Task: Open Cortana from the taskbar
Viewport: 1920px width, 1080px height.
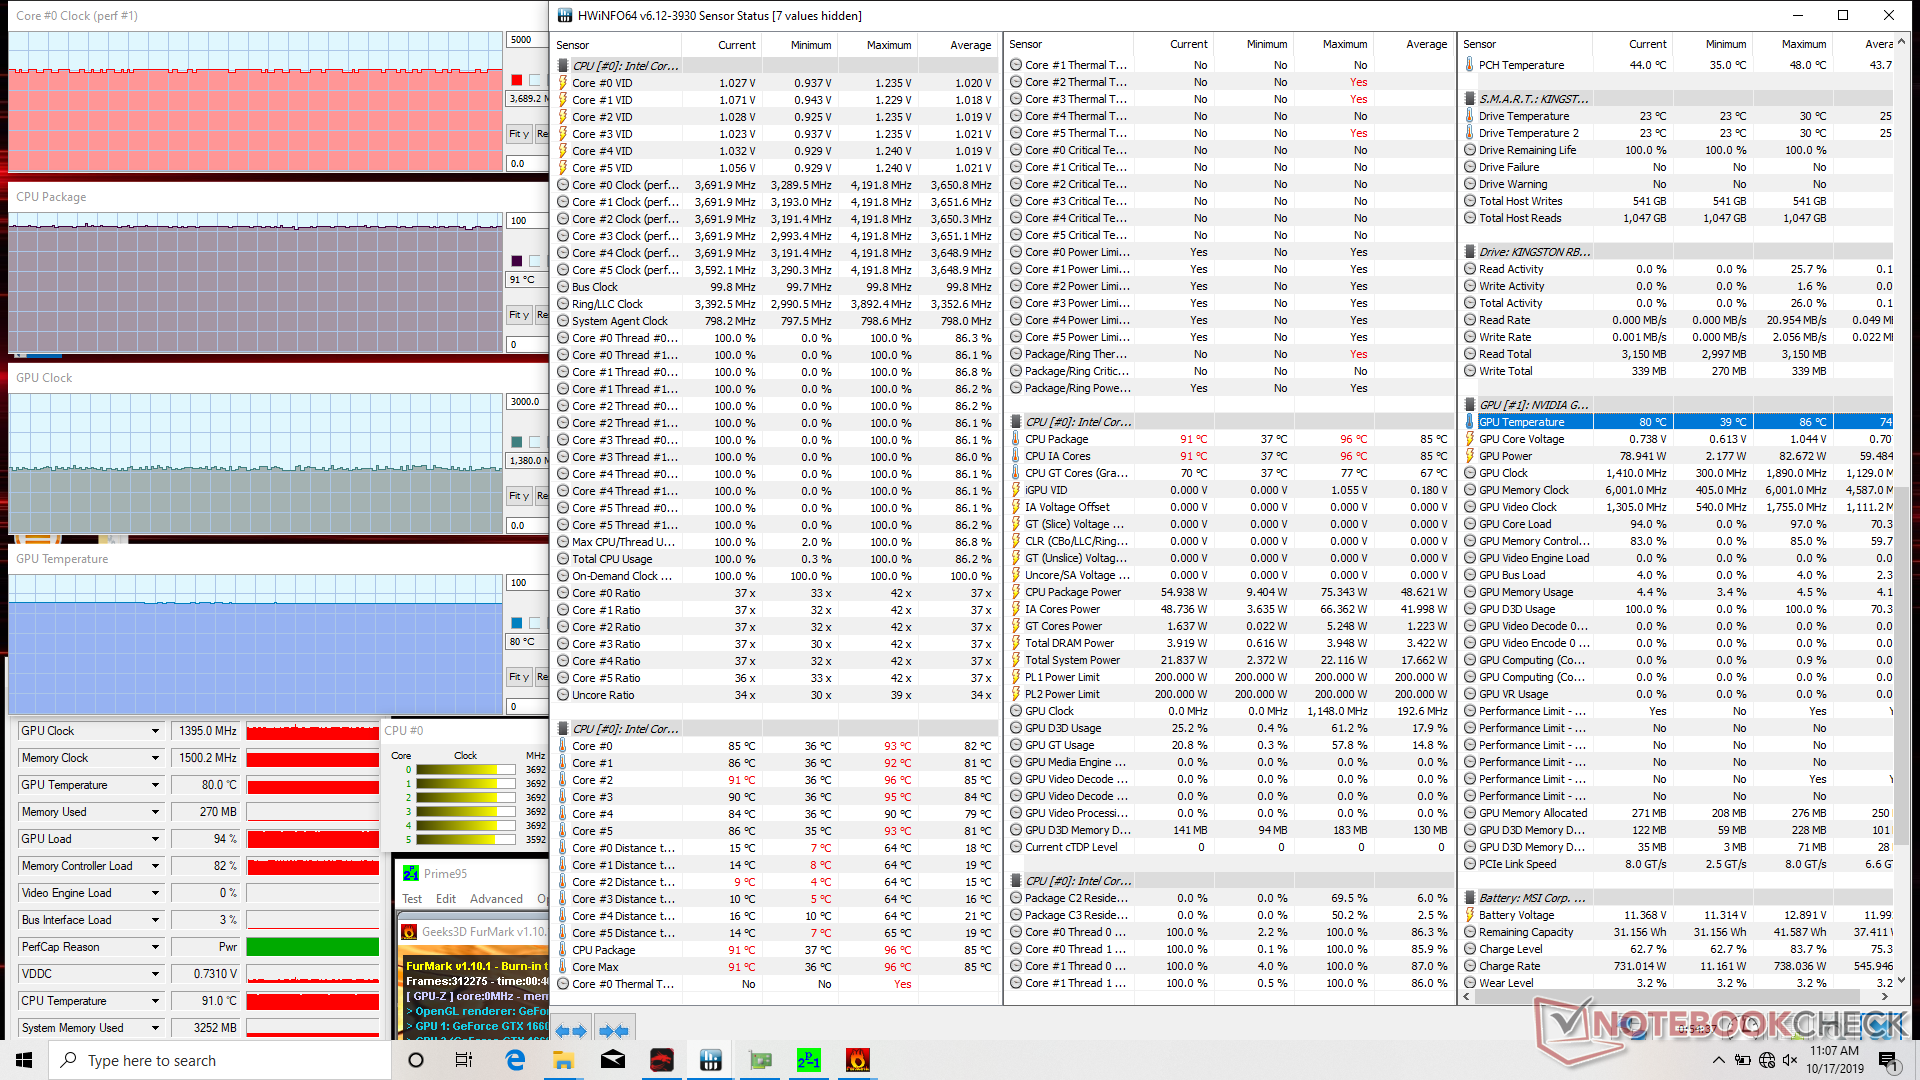Action: [416, 1060]
